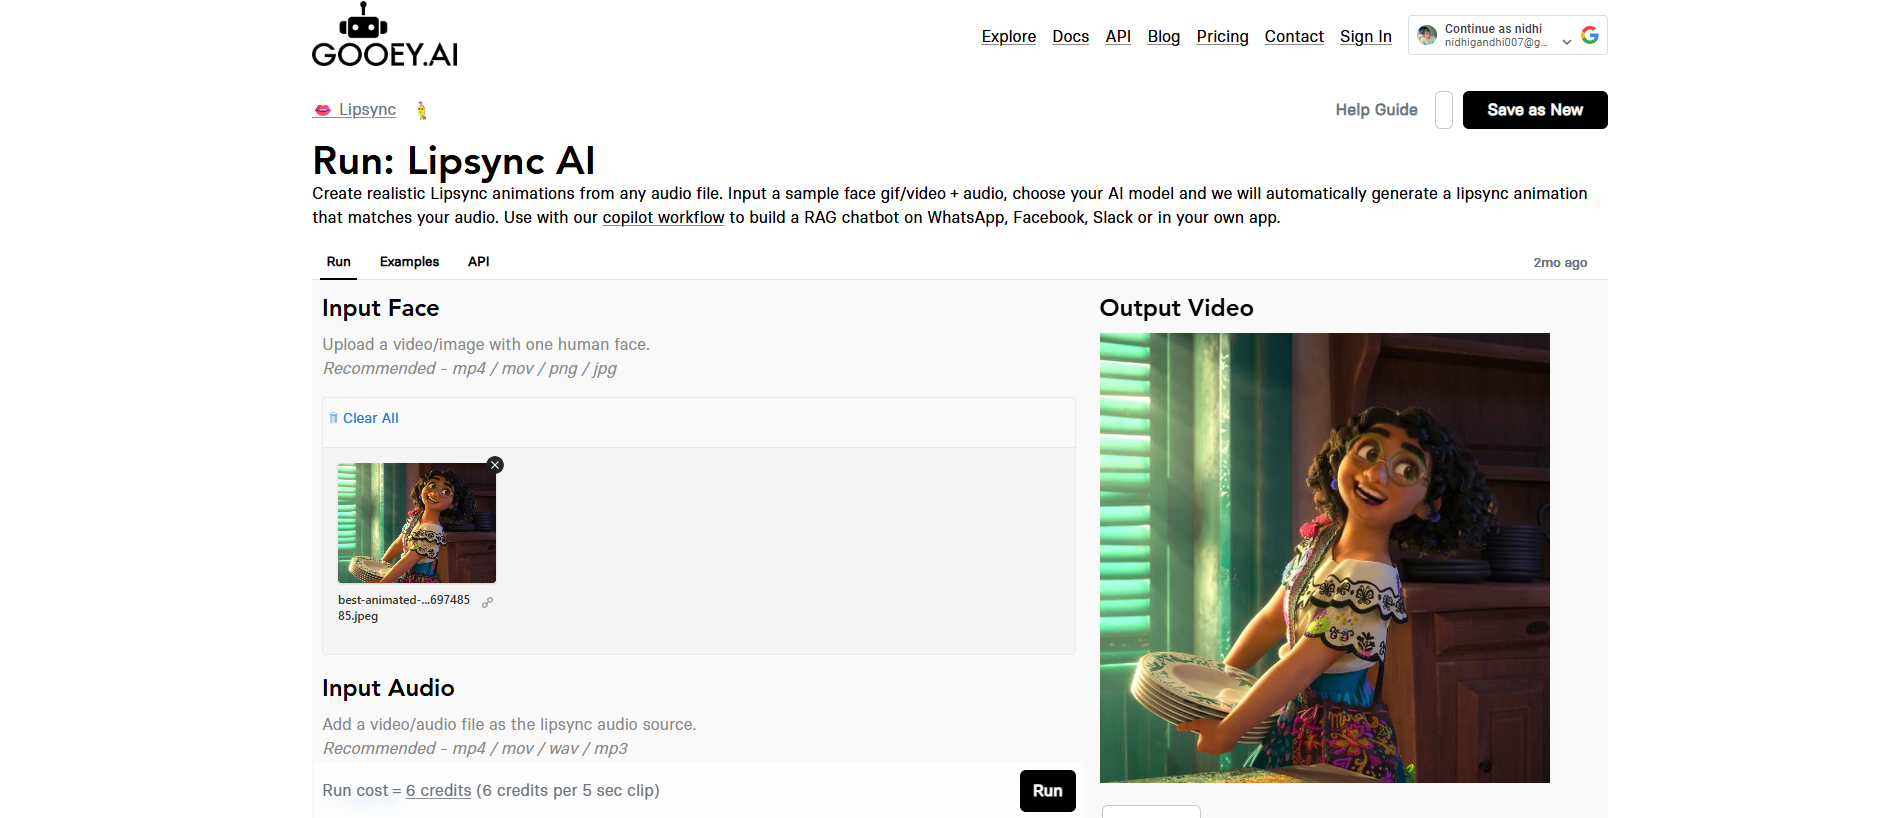
Task: Click the banana emoji beside Lipsync
Action: 422,110
